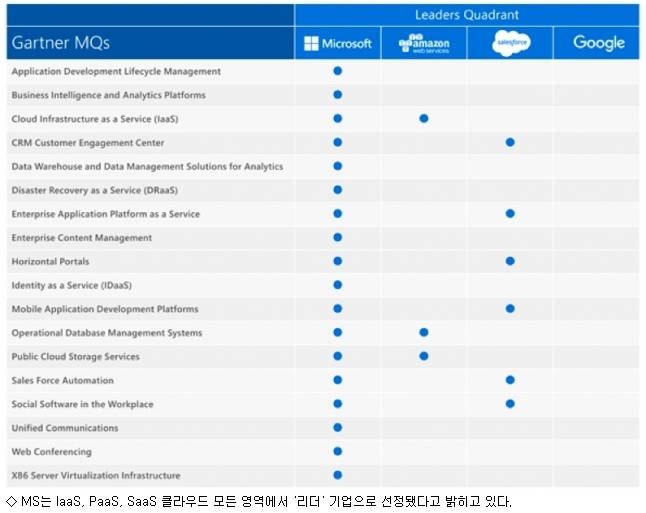The image size is (646, 513).
Task: Click CRM Customer Engagement Center label
Action: tap(88, 143)
